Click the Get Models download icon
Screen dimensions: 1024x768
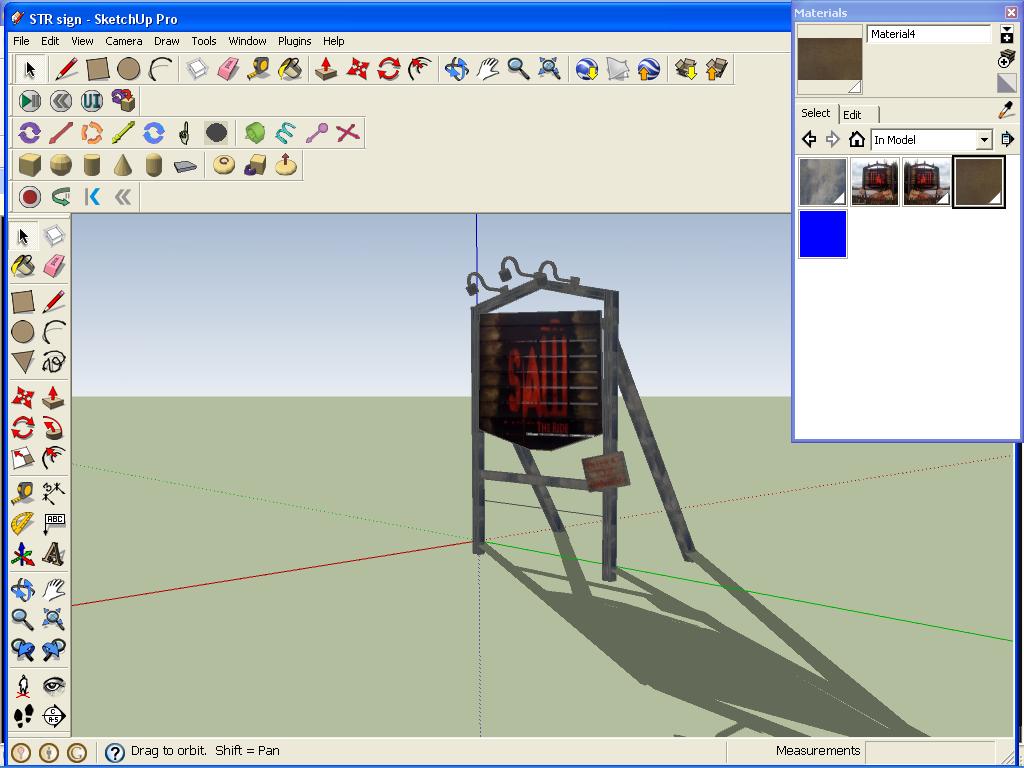(x=686, y=69)
